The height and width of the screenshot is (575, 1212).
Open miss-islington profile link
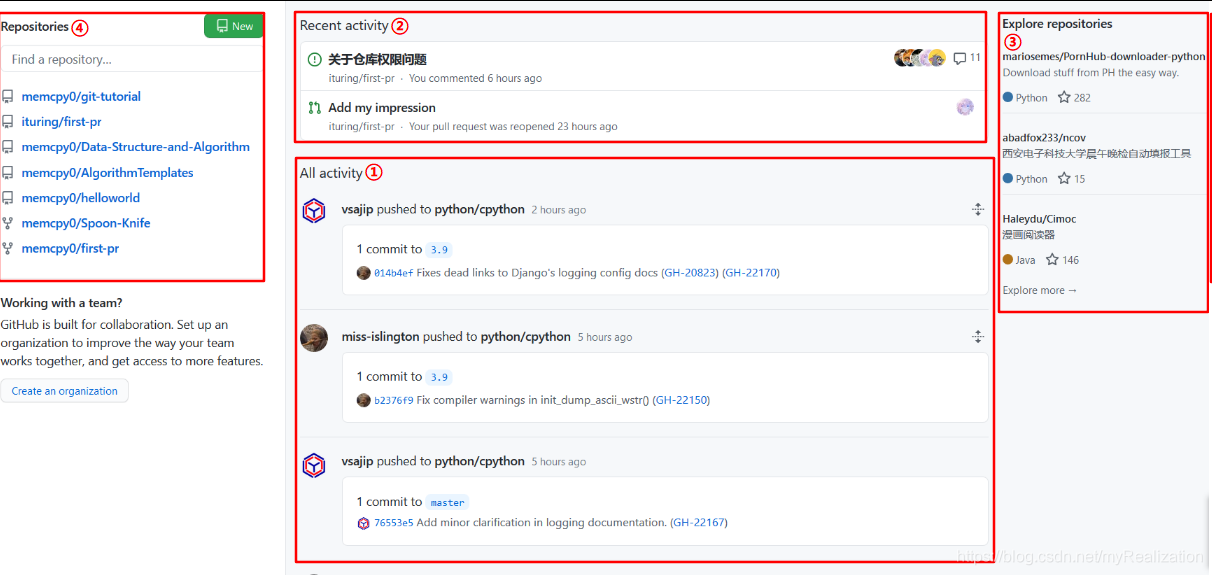381,336
